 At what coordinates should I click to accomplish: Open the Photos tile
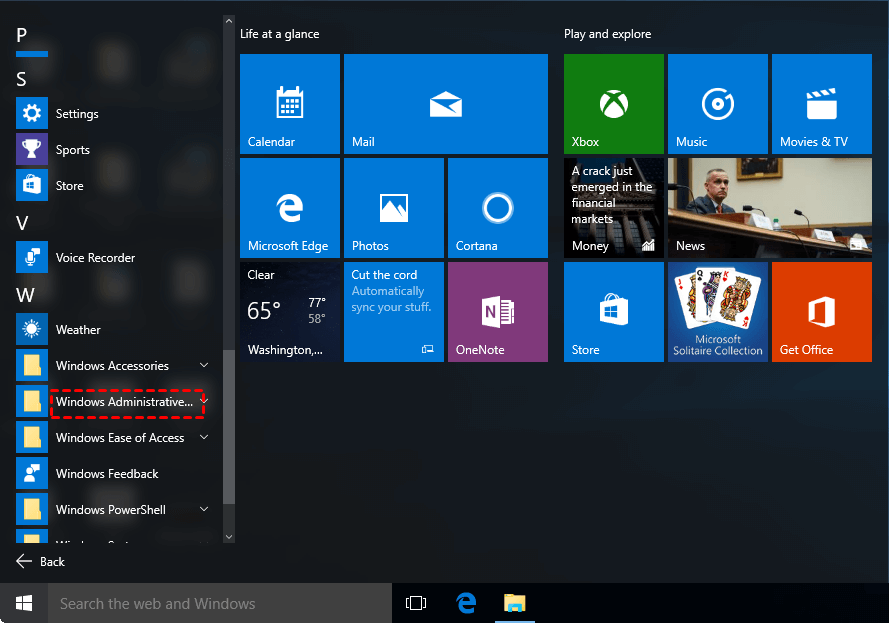[394, 208]
